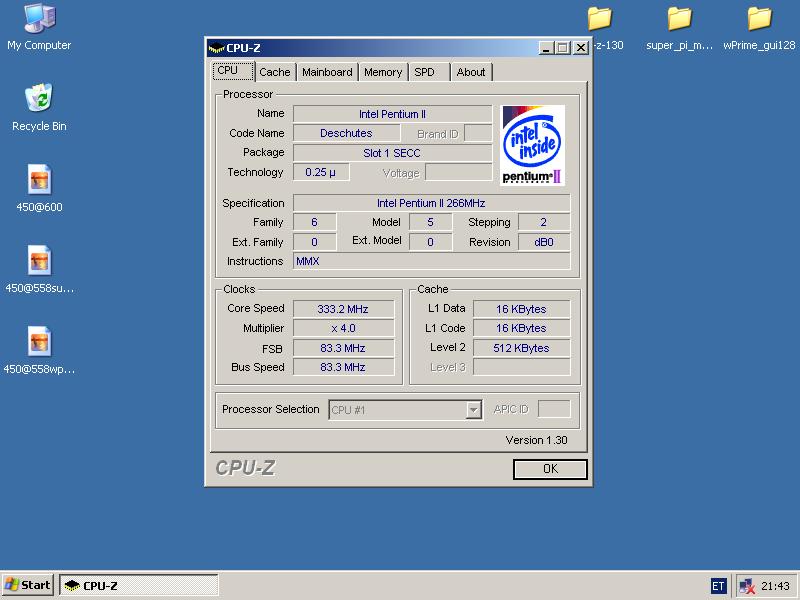Click the Code Name value 'Deschutes'

coord(346,133)
